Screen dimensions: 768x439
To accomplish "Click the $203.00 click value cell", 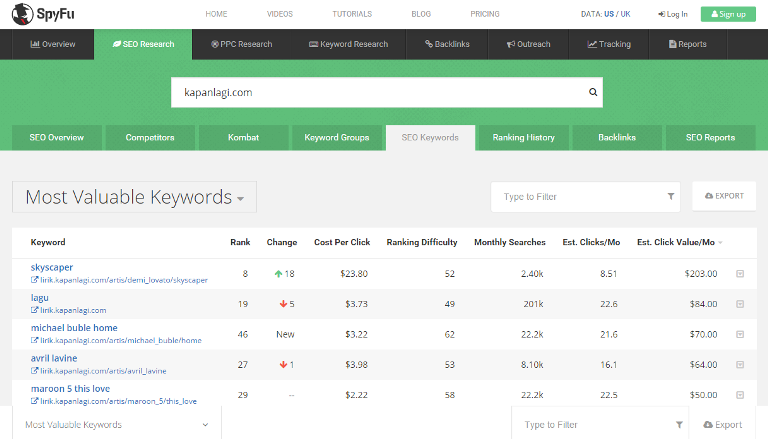I will click(x=701, y=274).
